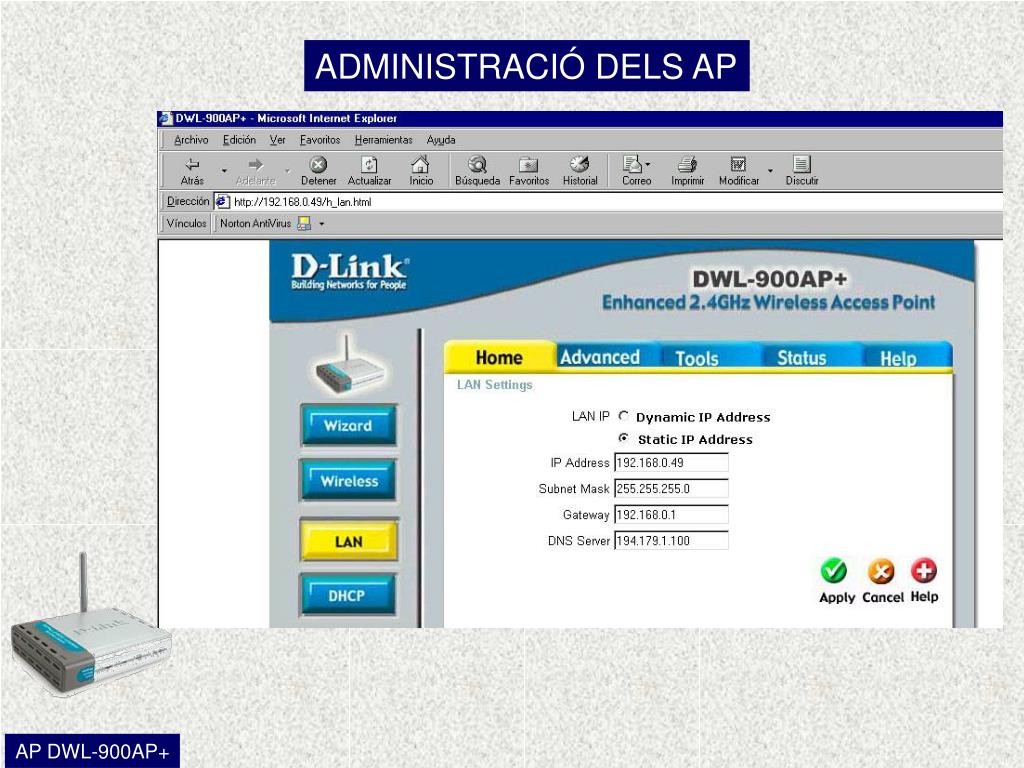Select the Dynamic IP Address radio button
Screen dimensions: 1024x768
pos(624,416)
